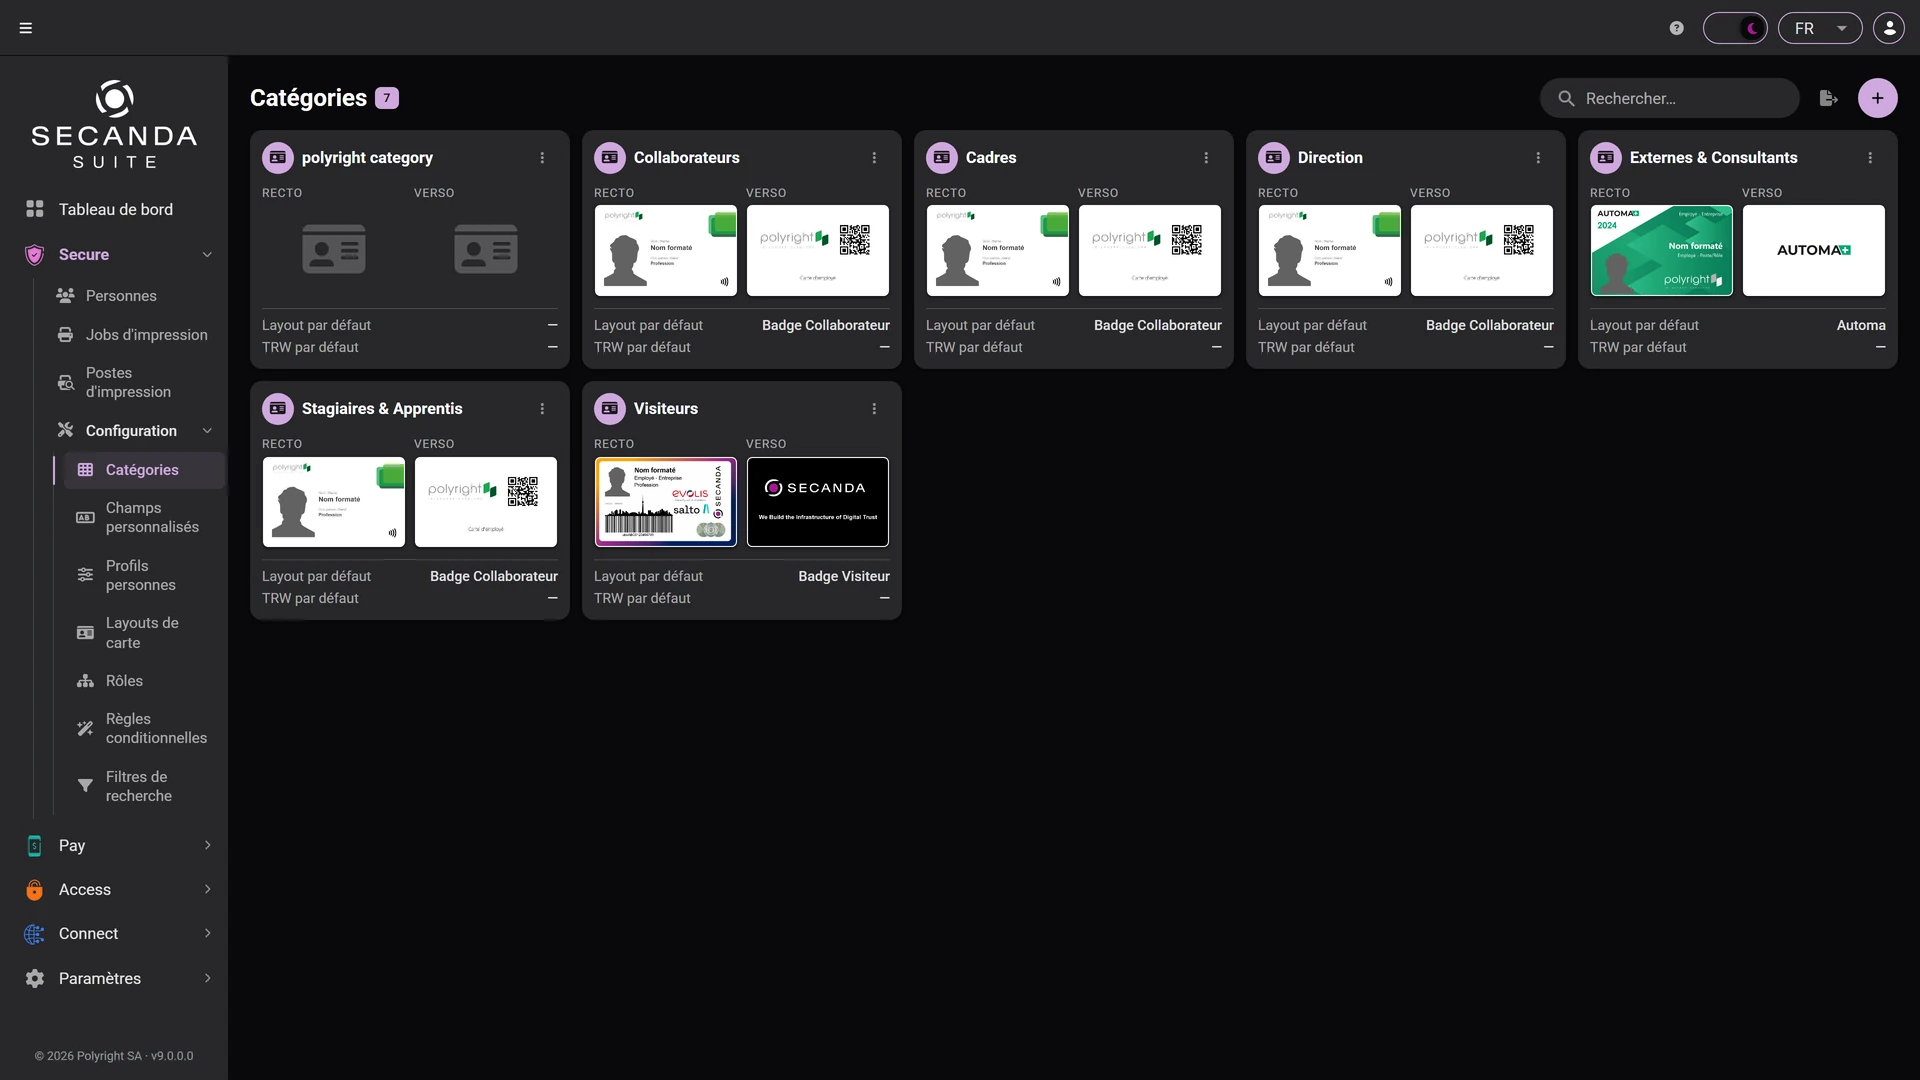Toggle the dark mode switch
The height and width of the screenshot is (1080, 1920).
pos(1735,28)
